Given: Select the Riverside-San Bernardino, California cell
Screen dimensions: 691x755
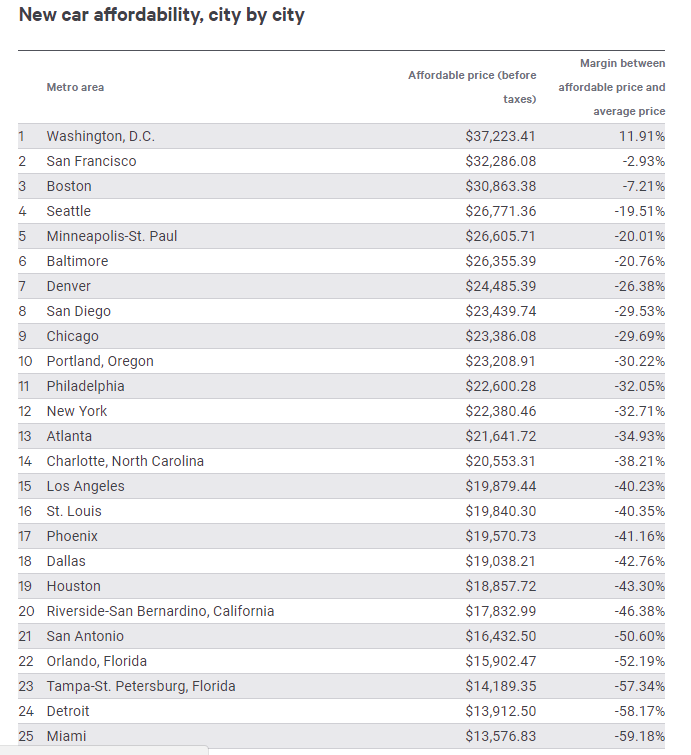Looking at the screenshot, I should pyautogui.click(x=160, y=611).
